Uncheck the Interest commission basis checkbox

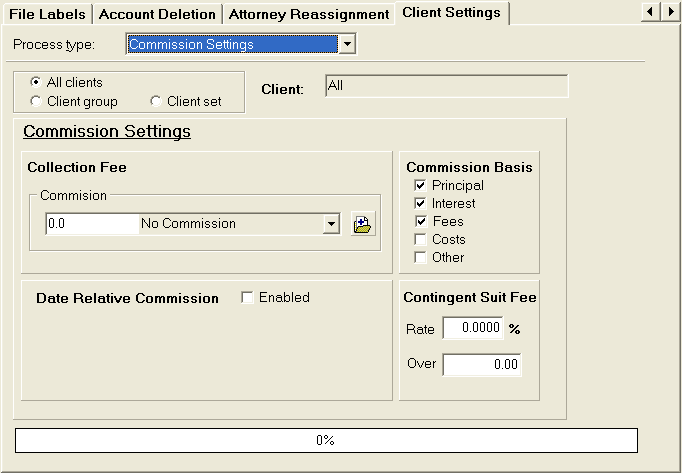(x=420, y=204)
